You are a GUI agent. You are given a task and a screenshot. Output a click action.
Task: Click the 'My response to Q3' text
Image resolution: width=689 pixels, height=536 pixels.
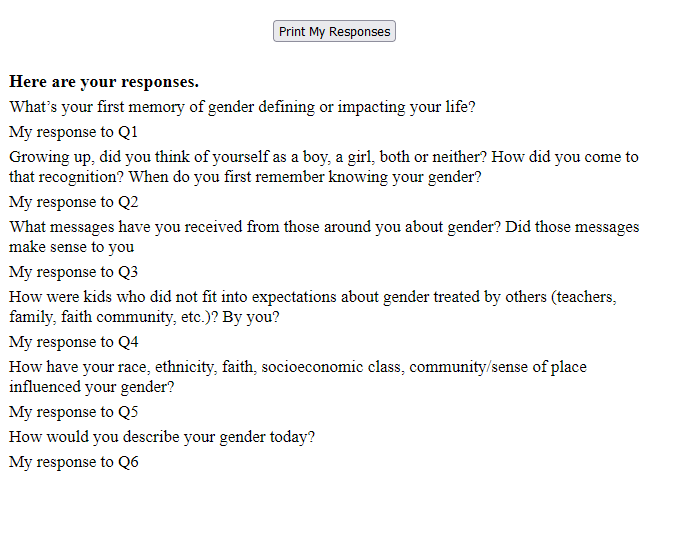click(73, 272)
